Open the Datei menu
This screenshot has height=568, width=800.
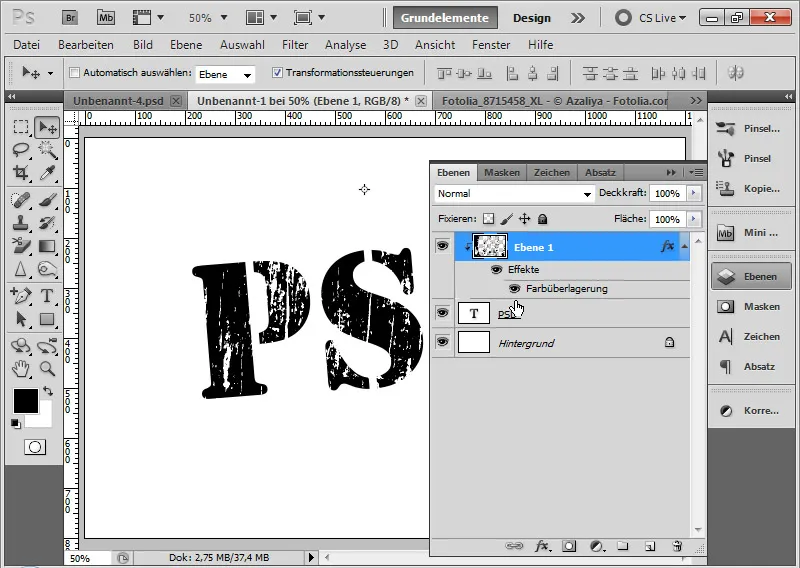pos(27,45)
